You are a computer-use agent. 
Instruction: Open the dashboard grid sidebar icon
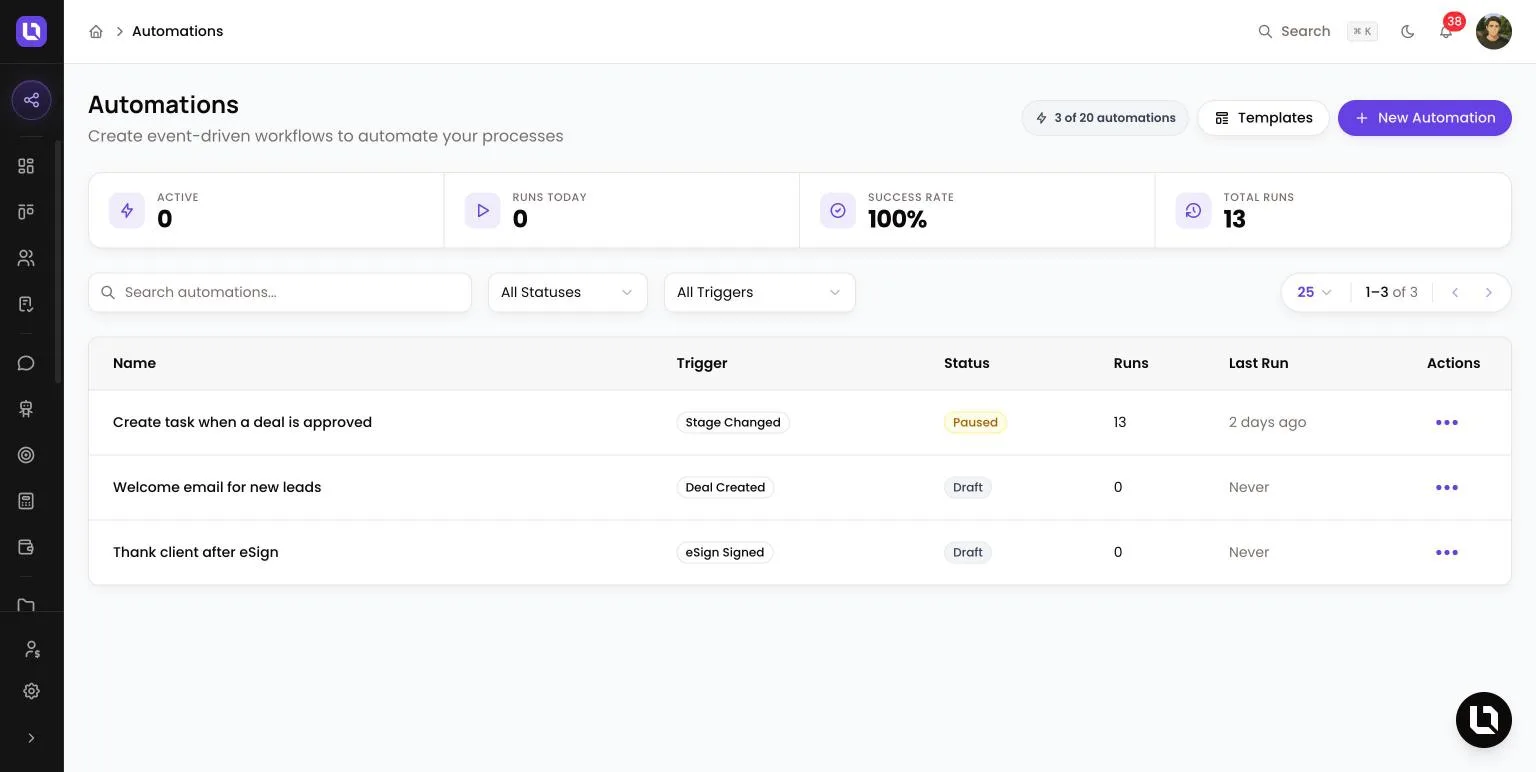pos(26,166)
